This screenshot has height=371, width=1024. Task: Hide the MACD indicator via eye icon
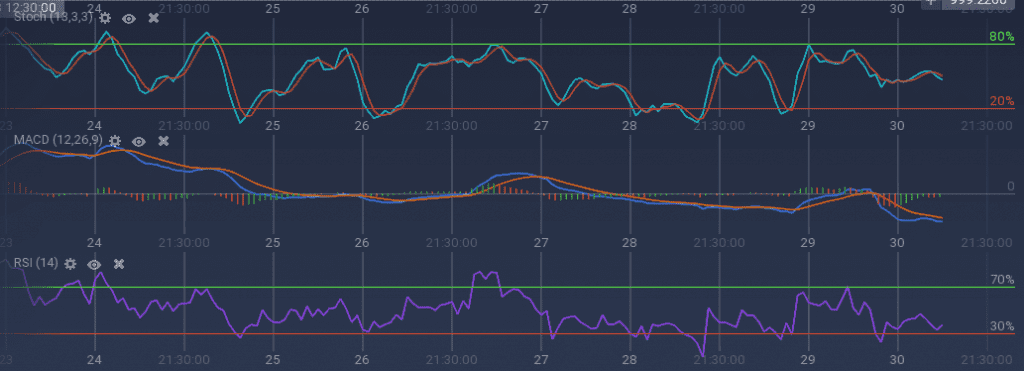pos(139,141)
